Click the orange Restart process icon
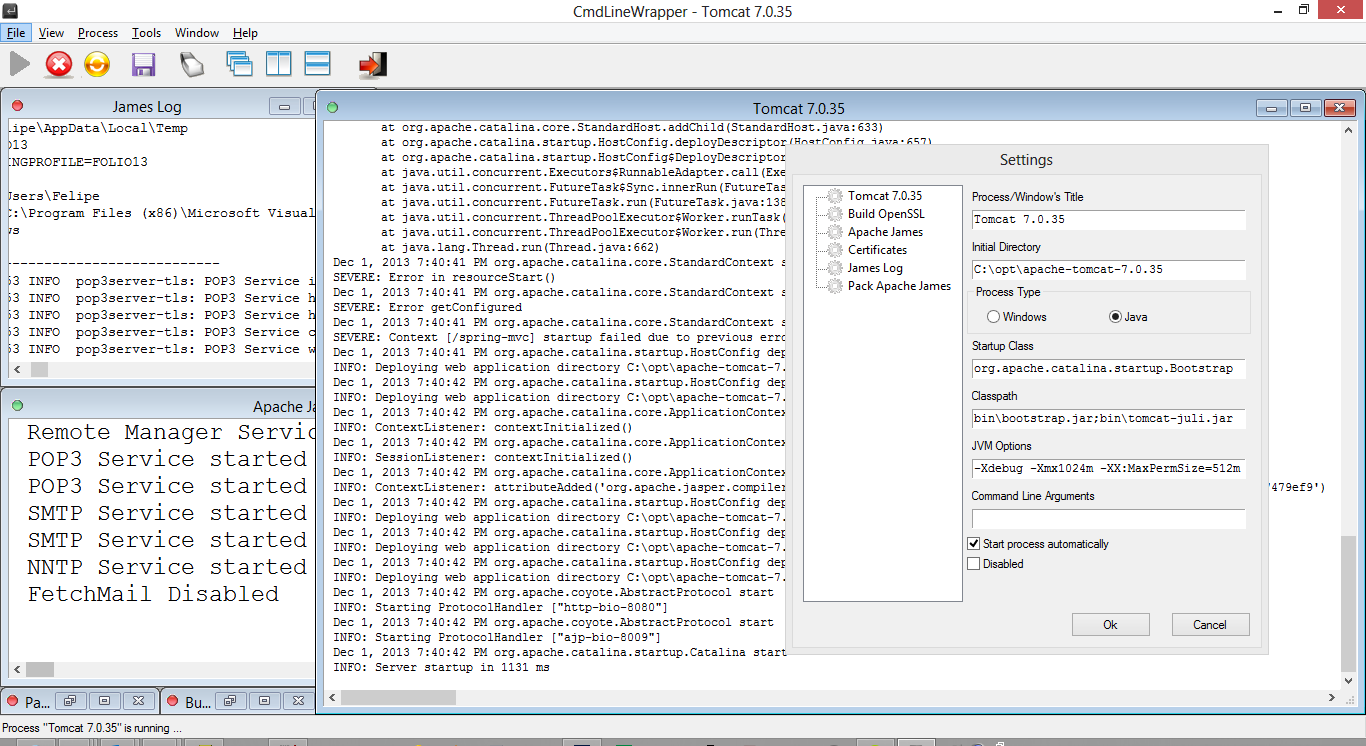The height and width of the screenshot is (746, 1366). click(x=97, y=65)
